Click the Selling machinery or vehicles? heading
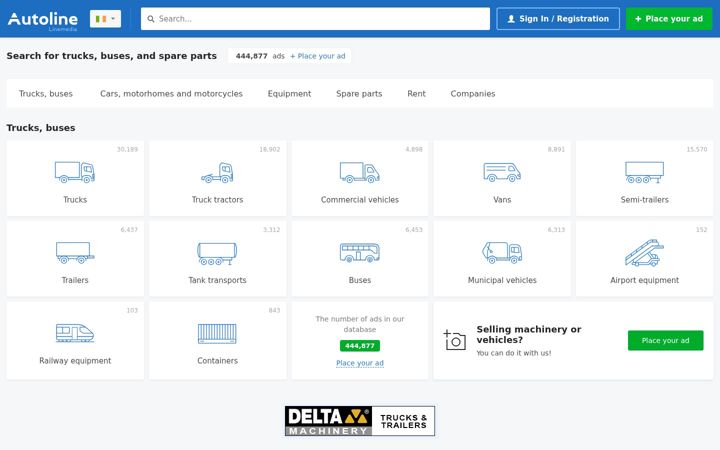The image size is (720, 450). point(529,334)
